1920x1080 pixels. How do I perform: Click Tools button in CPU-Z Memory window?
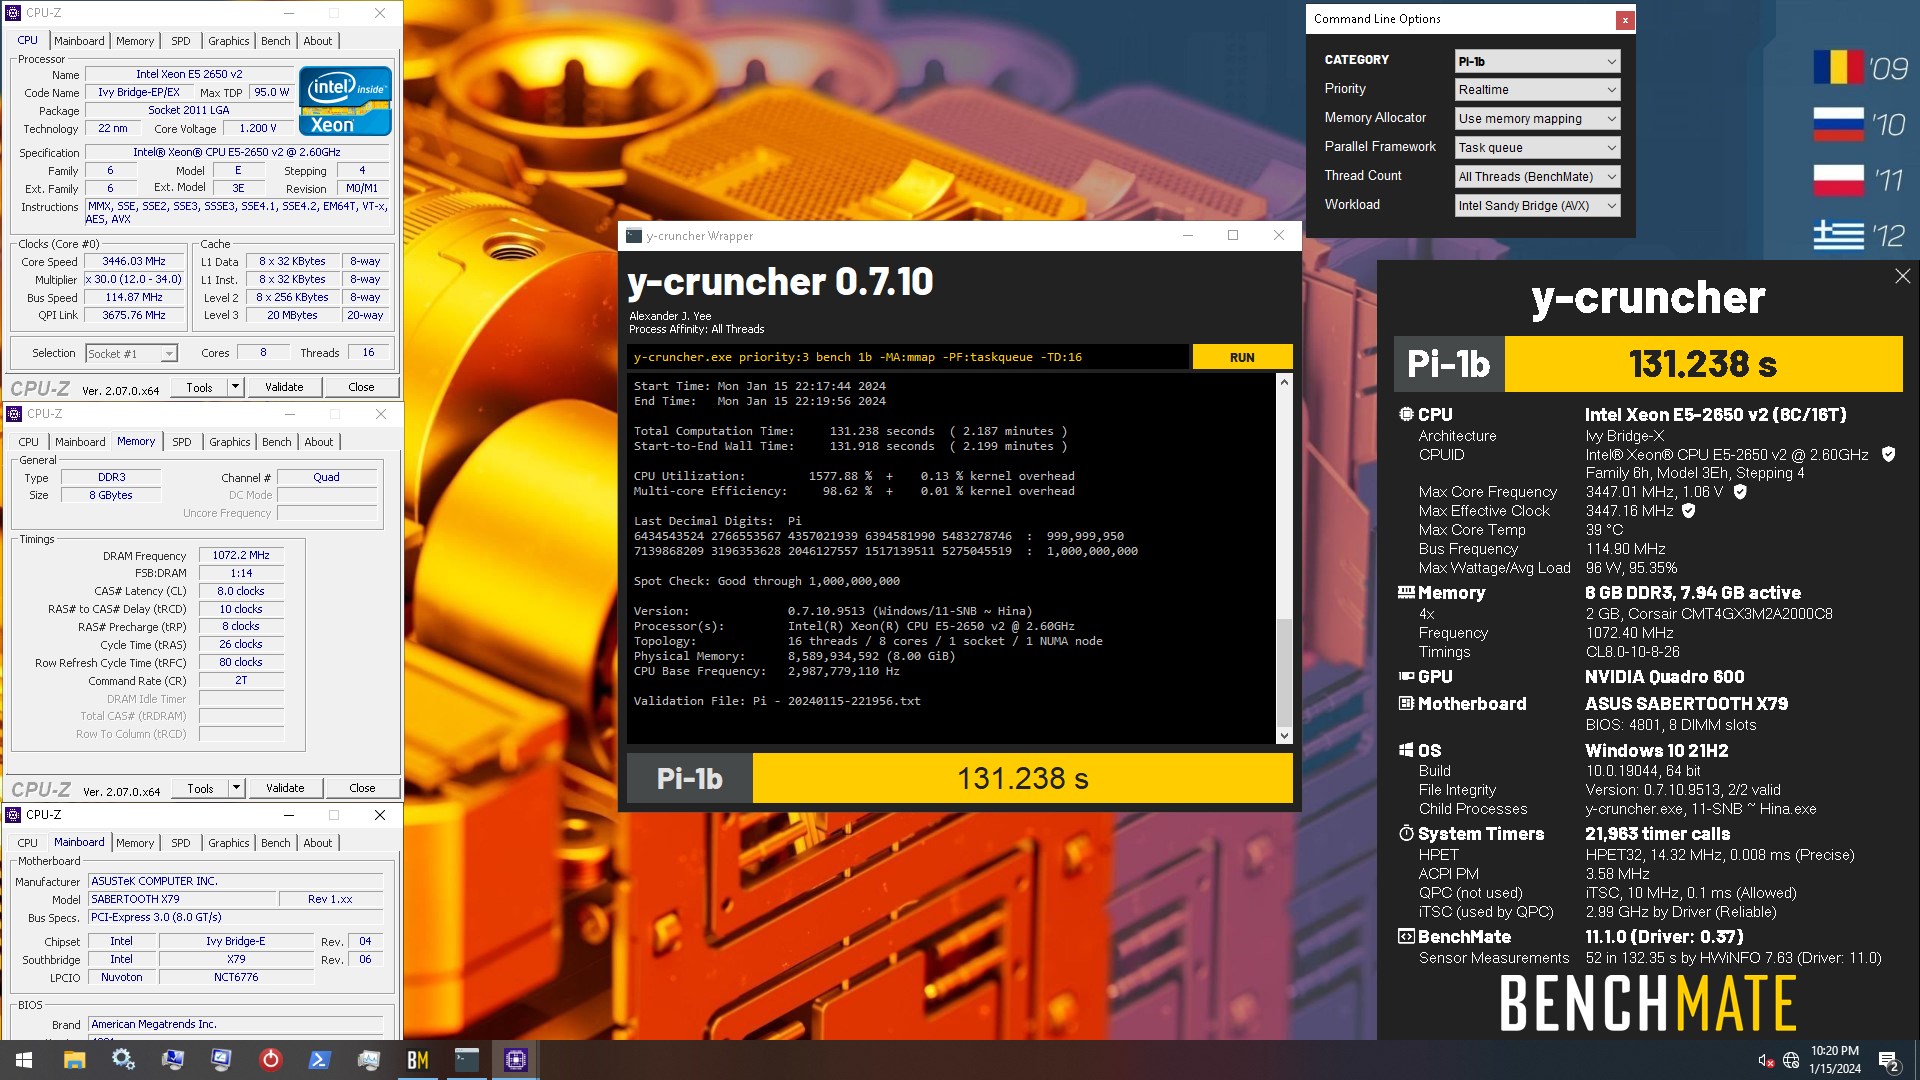coord(200,788)
